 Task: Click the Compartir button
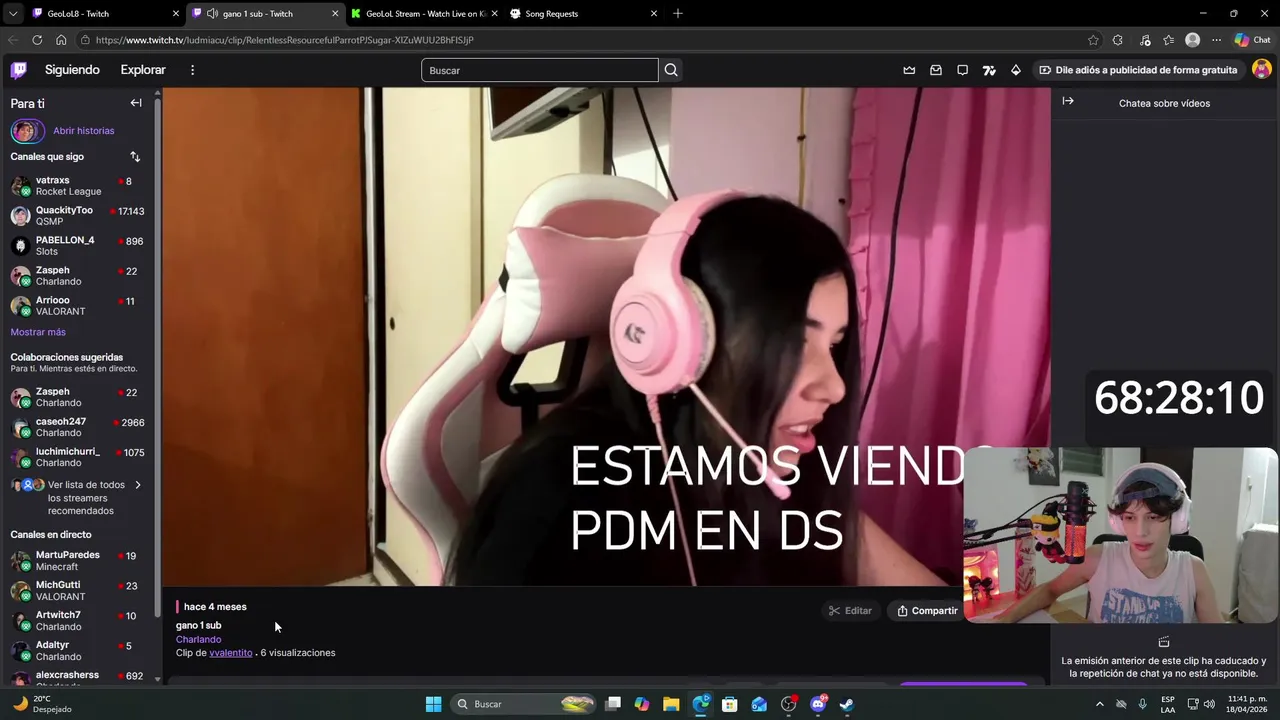coord(927,611)
